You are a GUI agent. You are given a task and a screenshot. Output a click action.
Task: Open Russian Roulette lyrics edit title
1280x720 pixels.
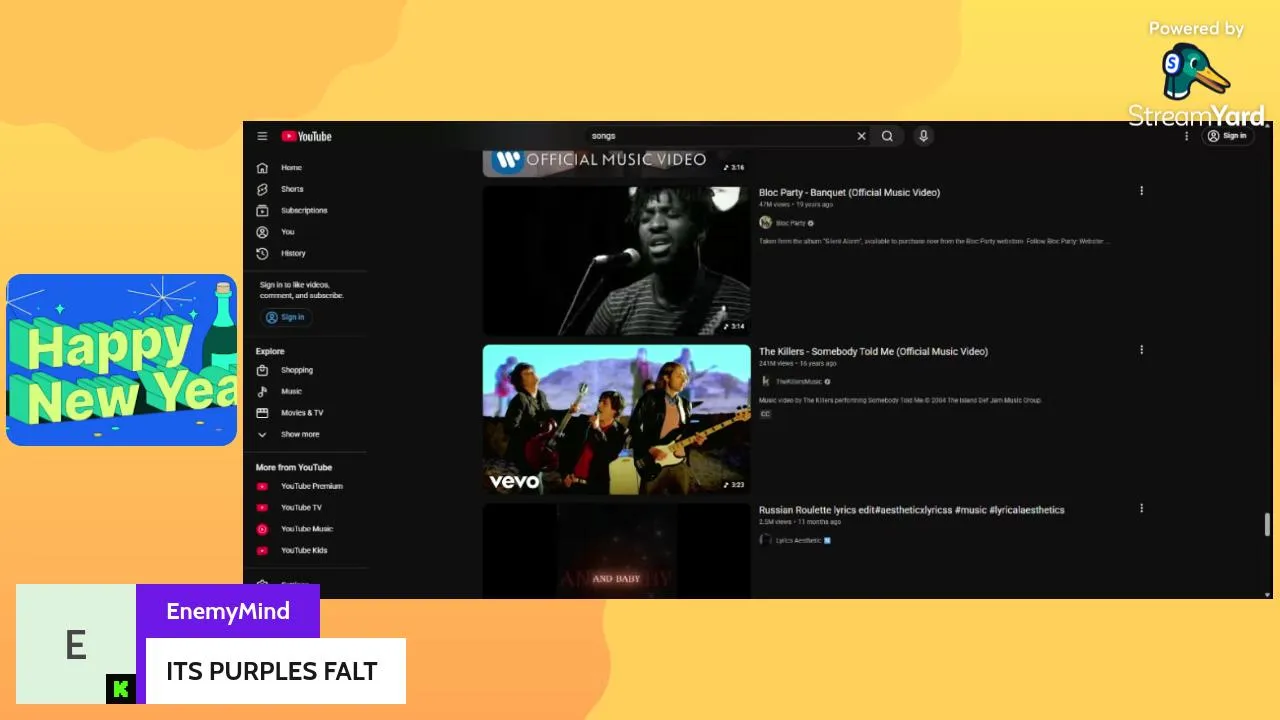click(x=911, y=510)
